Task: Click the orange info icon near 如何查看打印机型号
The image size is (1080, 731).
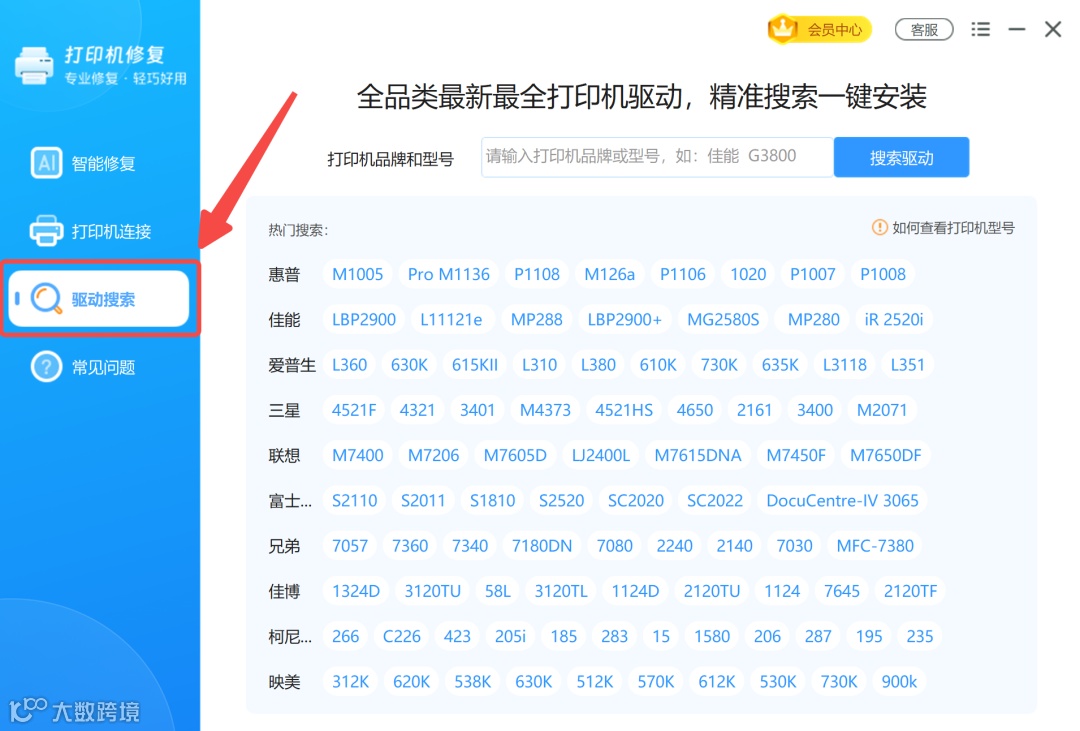Action: click(880, 227)
